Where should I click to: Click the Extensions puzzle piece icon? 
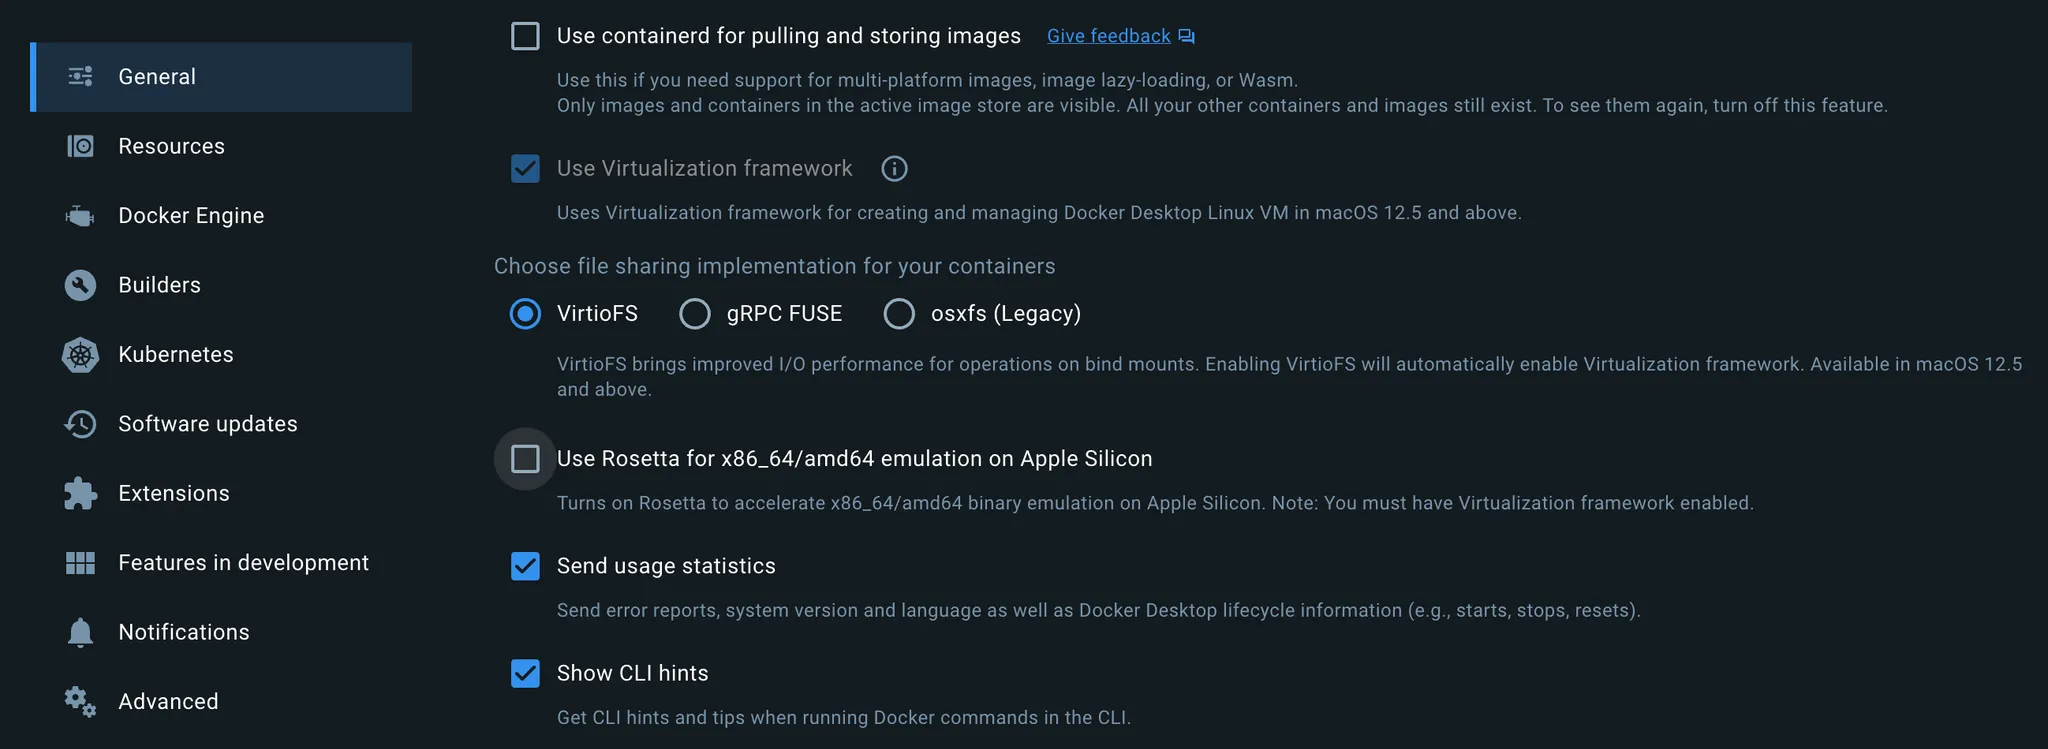(80, 493)
